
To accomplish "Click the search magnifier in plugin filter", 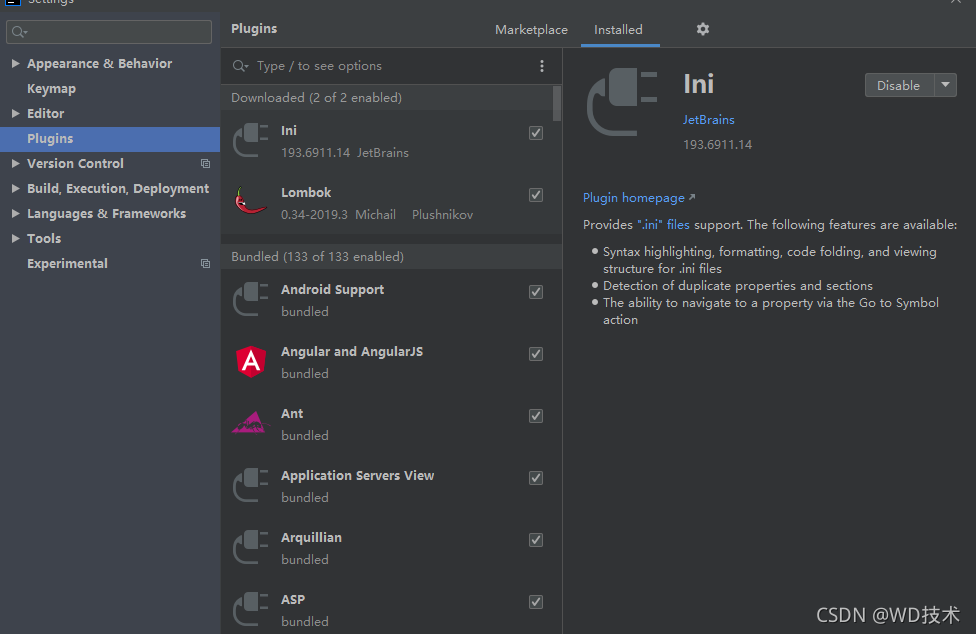I will click(240, 66).
